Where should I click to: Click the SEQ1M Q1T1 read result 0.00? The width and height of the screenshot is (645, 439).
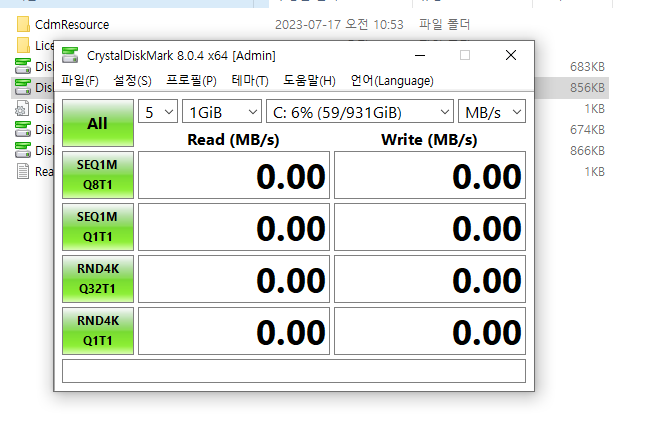pos(234,227)
